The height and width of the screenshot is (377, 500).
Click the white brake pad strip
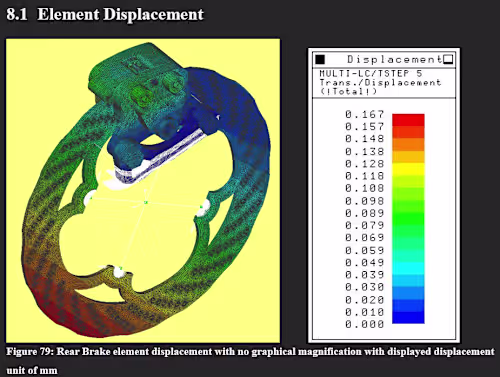coord(160,156)
